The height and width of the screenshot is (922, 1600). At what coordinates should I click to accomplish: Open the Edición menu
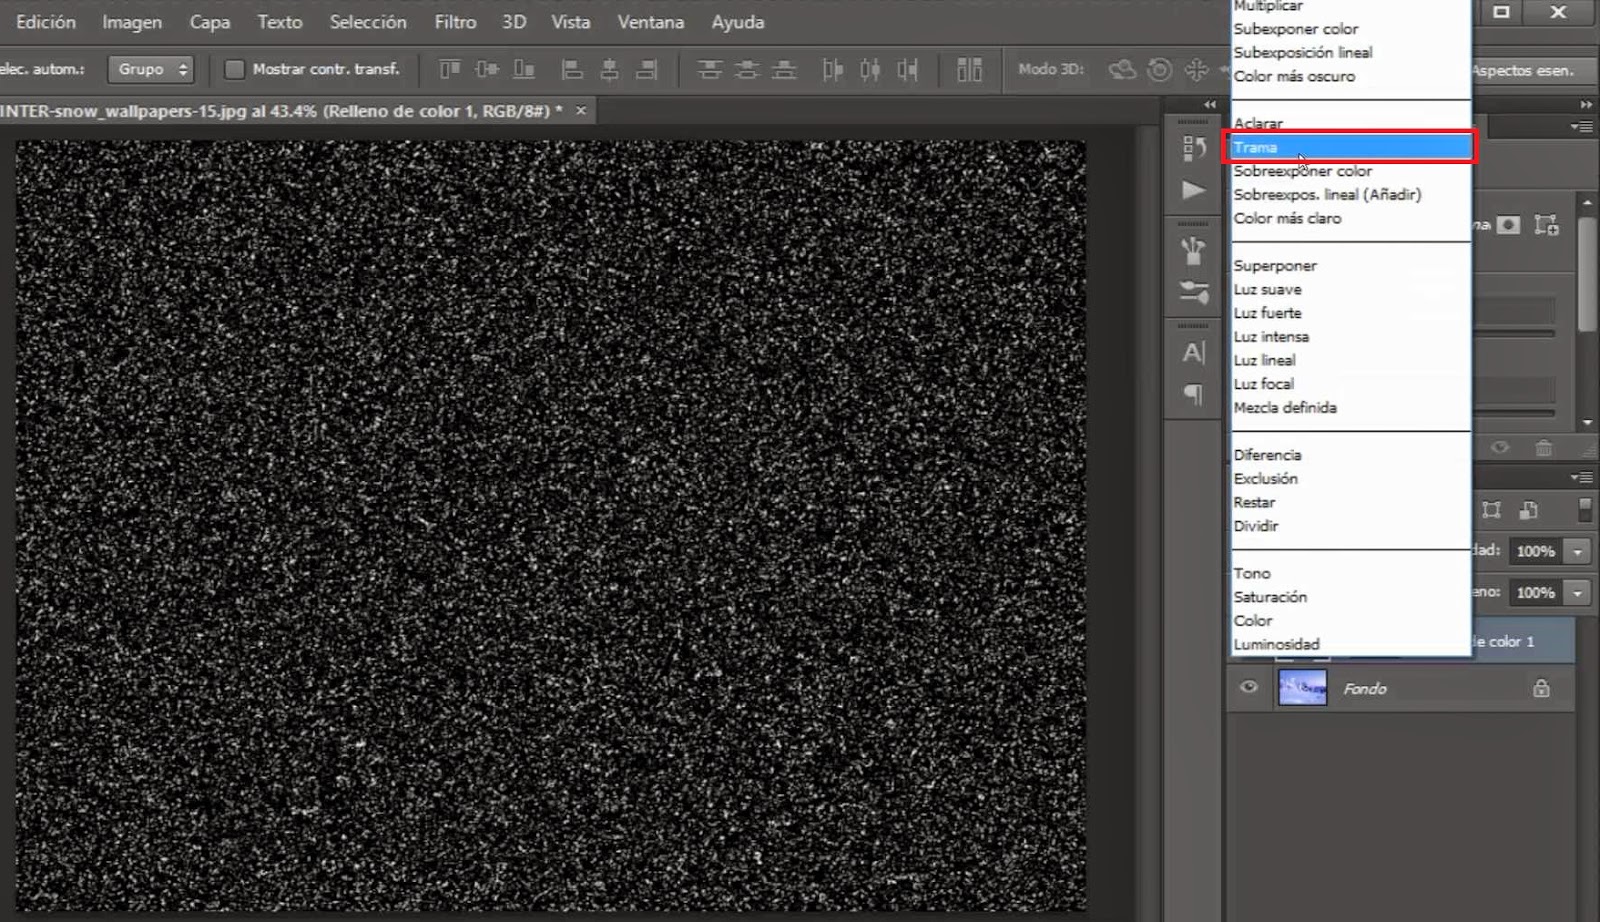[x=45, y=21]
